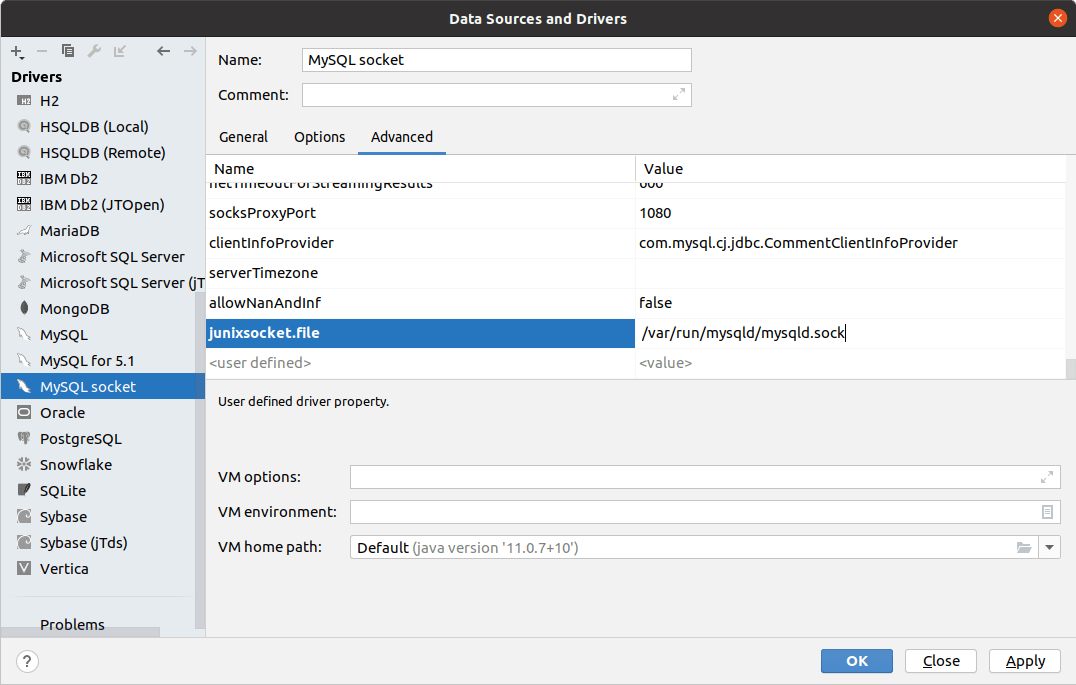Duplicate the MySQL socket driver

[66, 50]
